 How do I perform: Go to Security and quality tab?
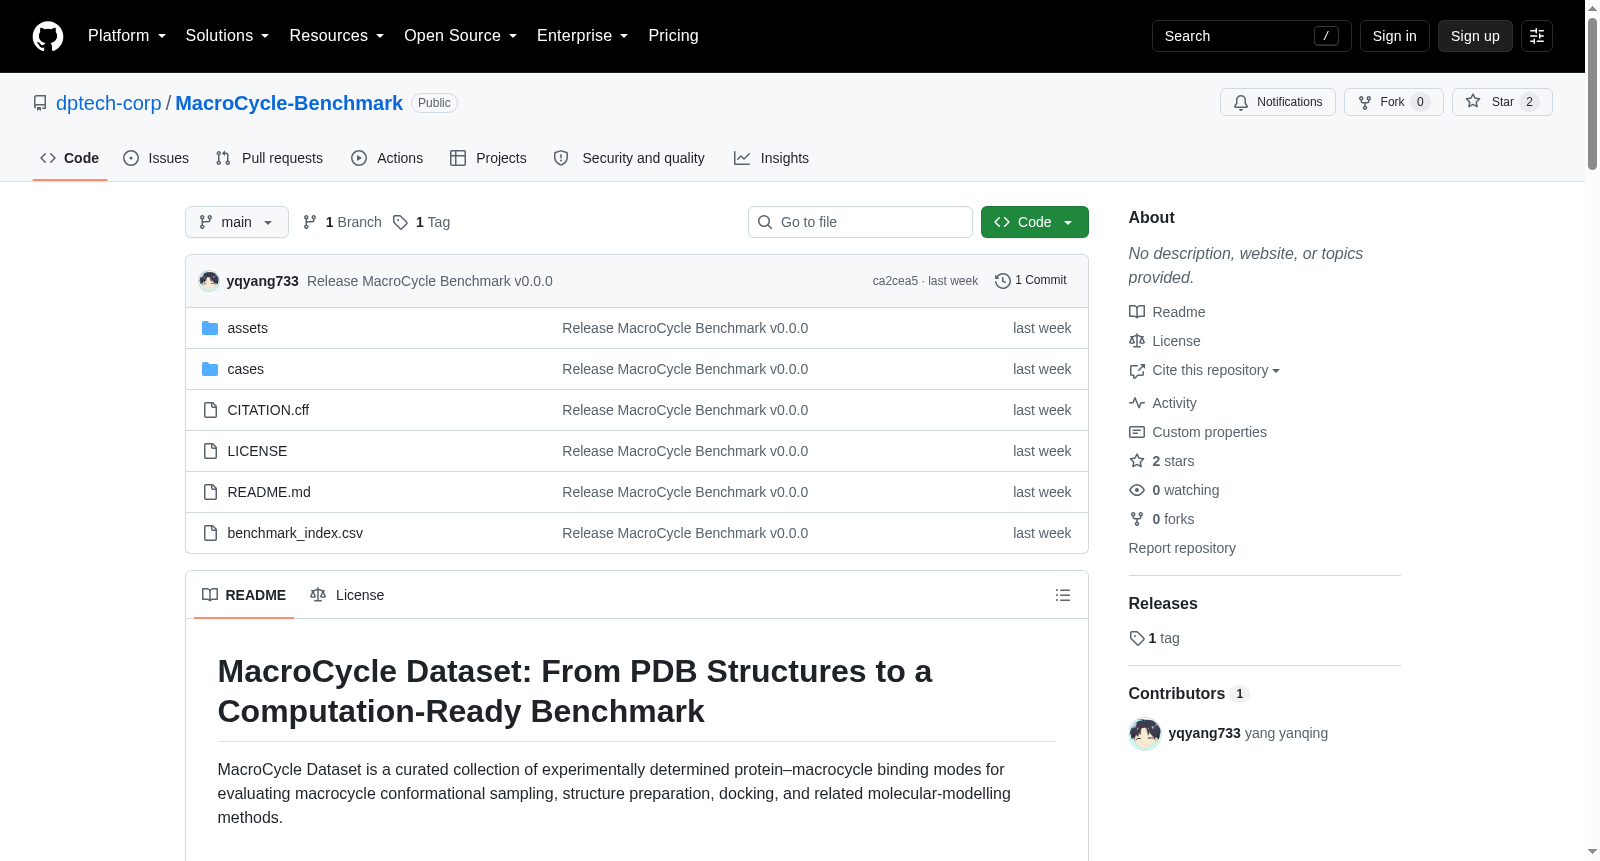629,158
